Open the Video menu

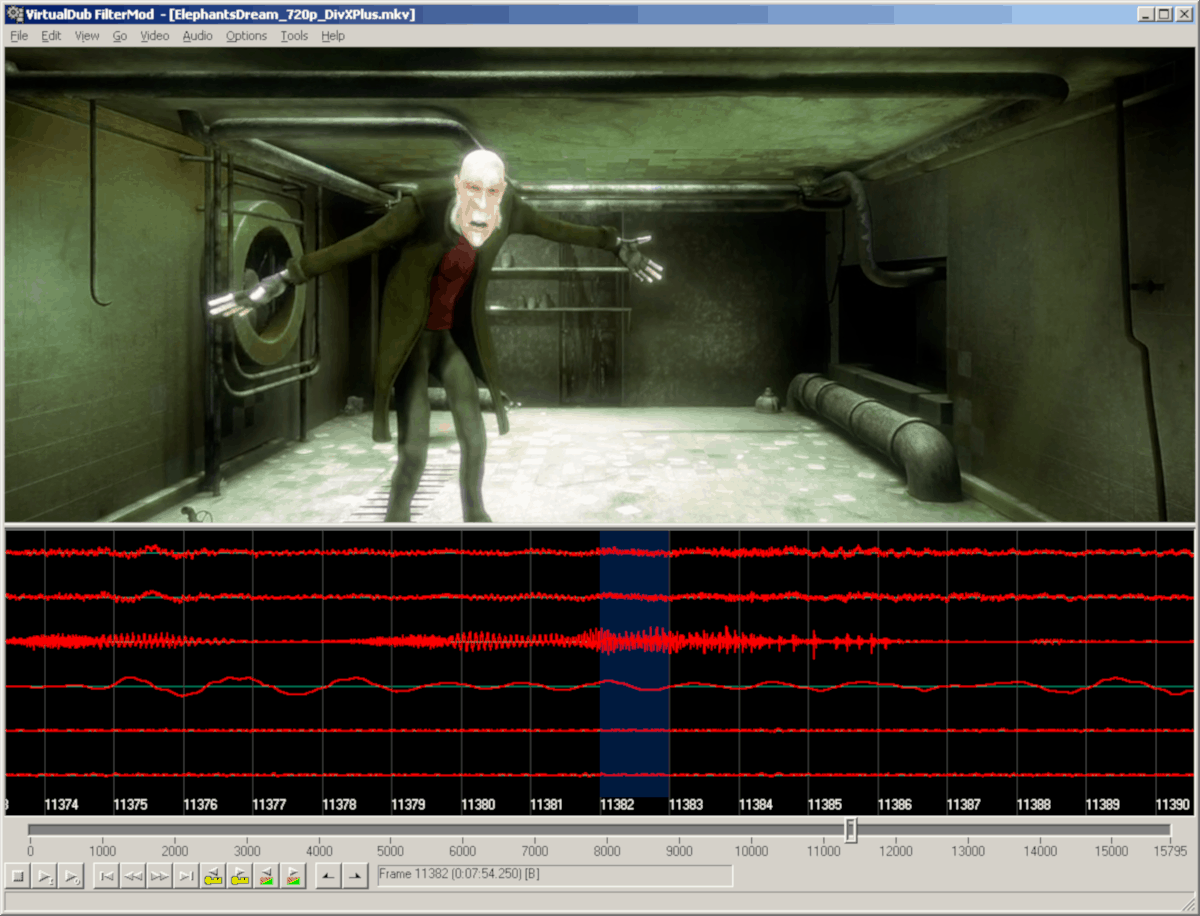click(155, 35)
